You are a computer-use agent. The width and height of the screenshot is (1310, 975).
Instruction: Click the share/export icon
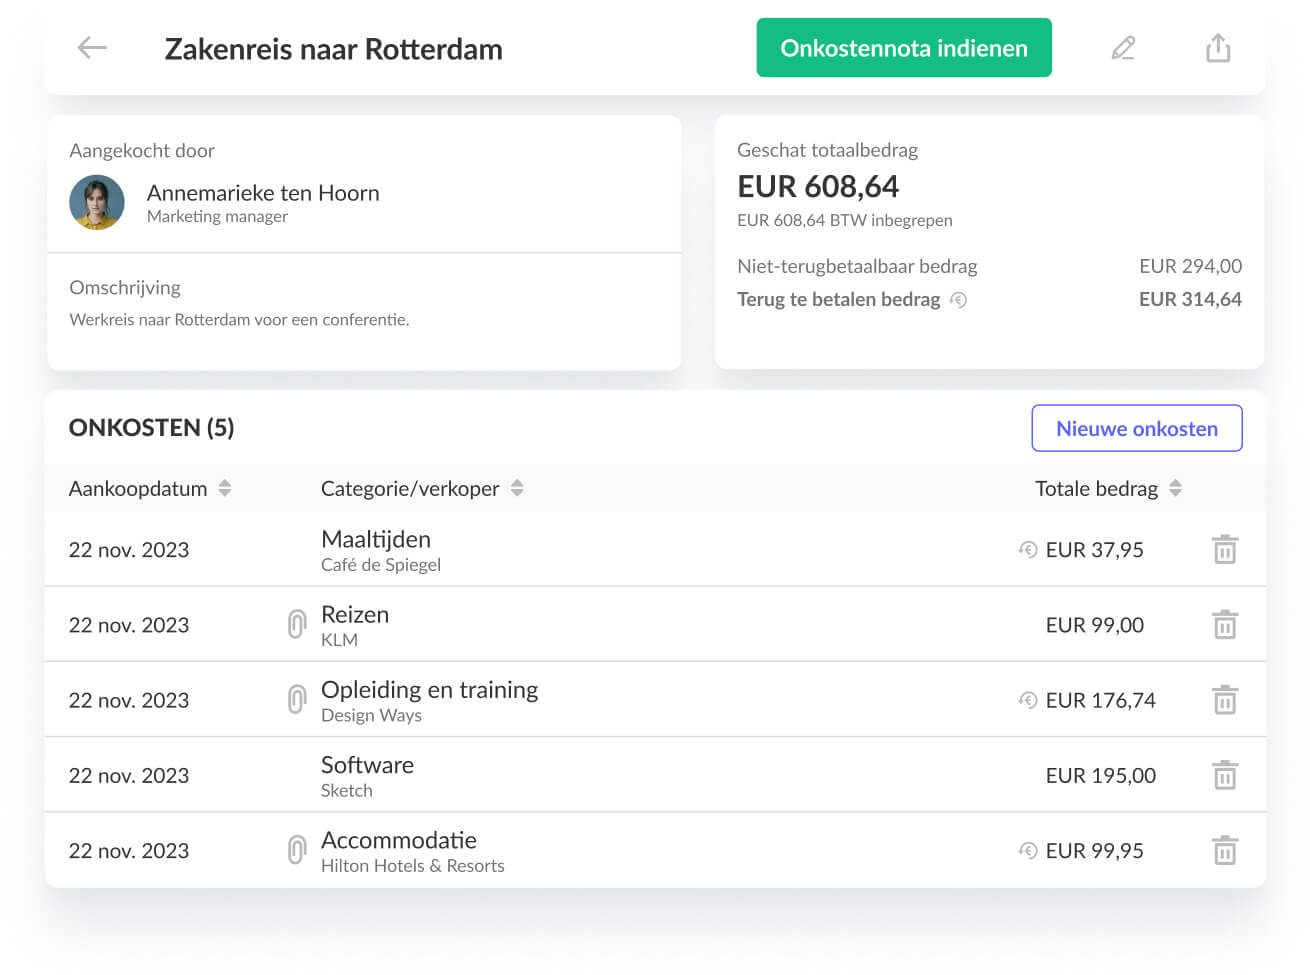point(1218,47)
